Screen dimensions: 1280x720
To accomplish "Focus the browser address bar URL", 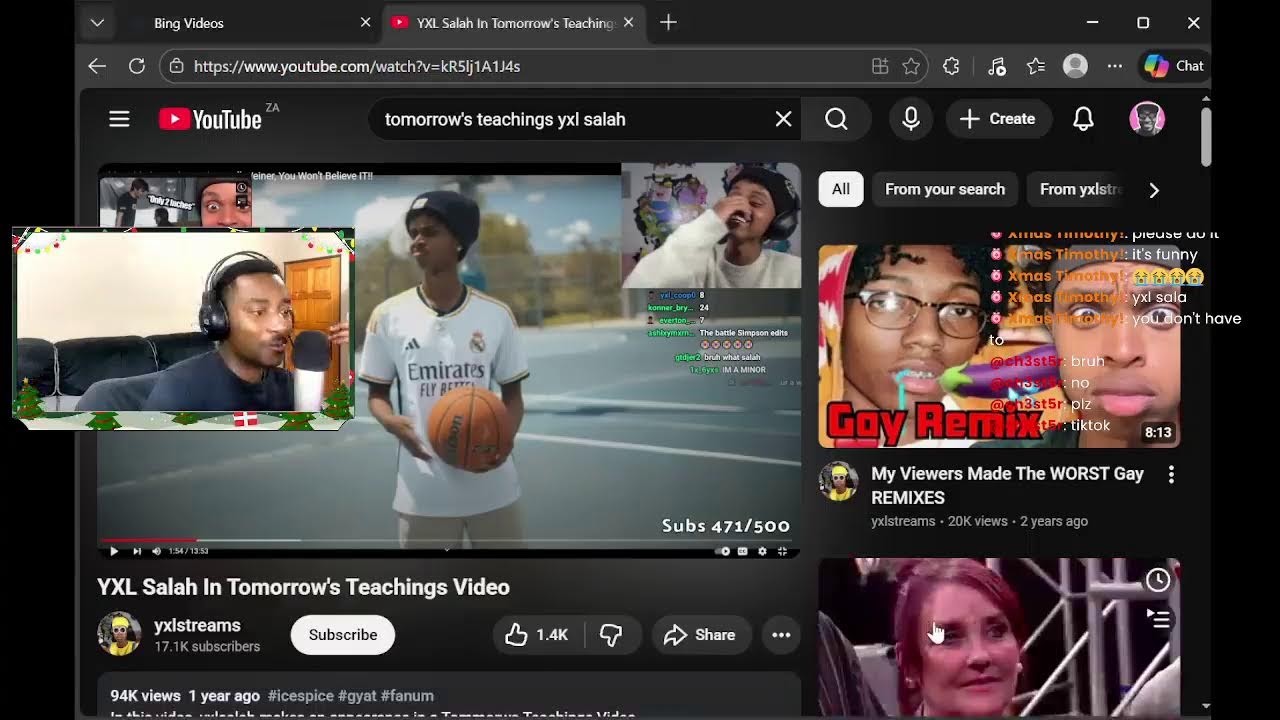I will pyautogui.click(x=357, y=66).
